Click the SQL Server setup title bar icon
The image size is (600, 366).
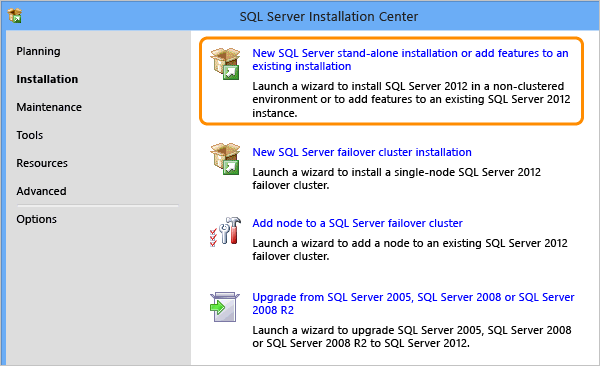[x=15, y=16]
